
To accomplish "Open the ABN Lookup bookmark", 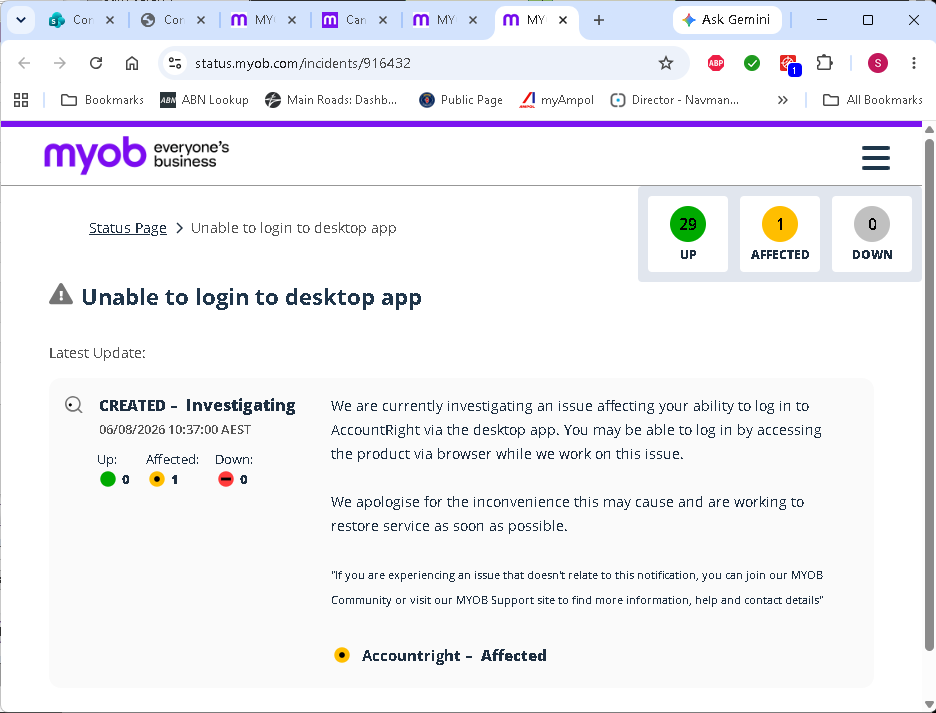I will pyautogui.click(x=205, y=100).
